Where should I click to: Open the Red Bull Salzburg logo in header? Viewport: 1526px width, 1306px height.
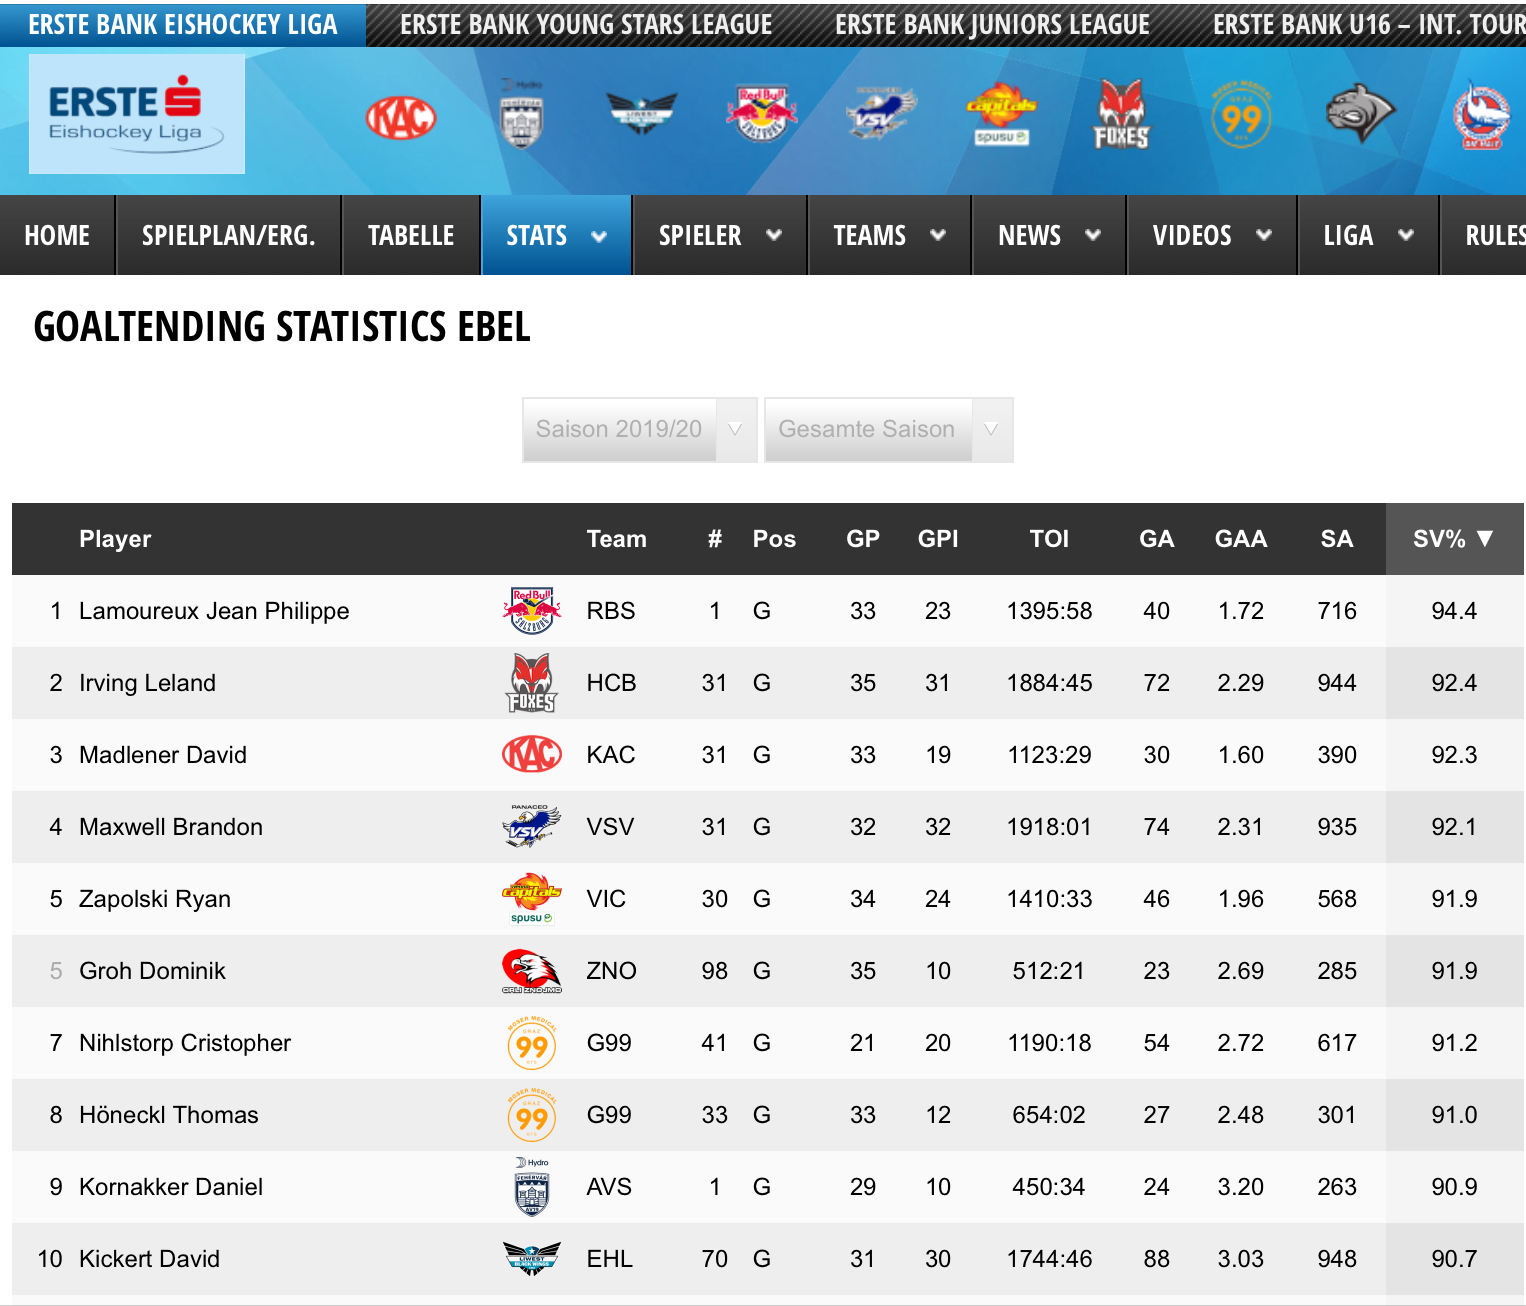tap(761, 114)
